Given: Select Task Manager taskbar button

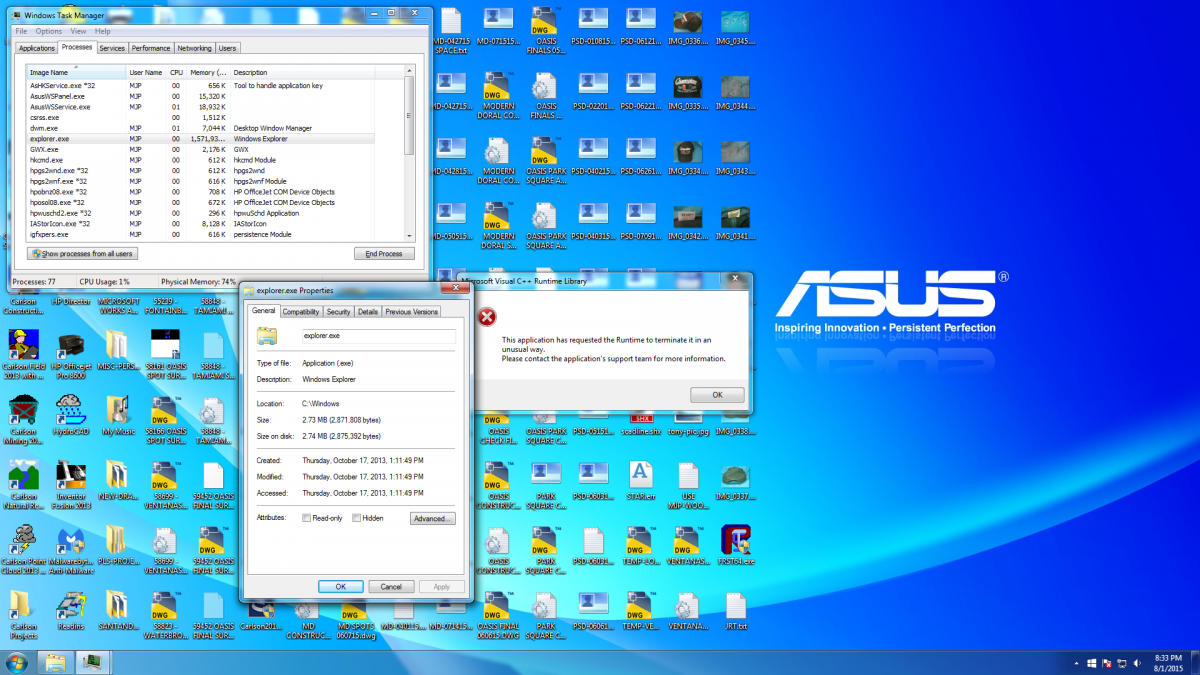Looking at the screenshot, I should pos(94,661).
